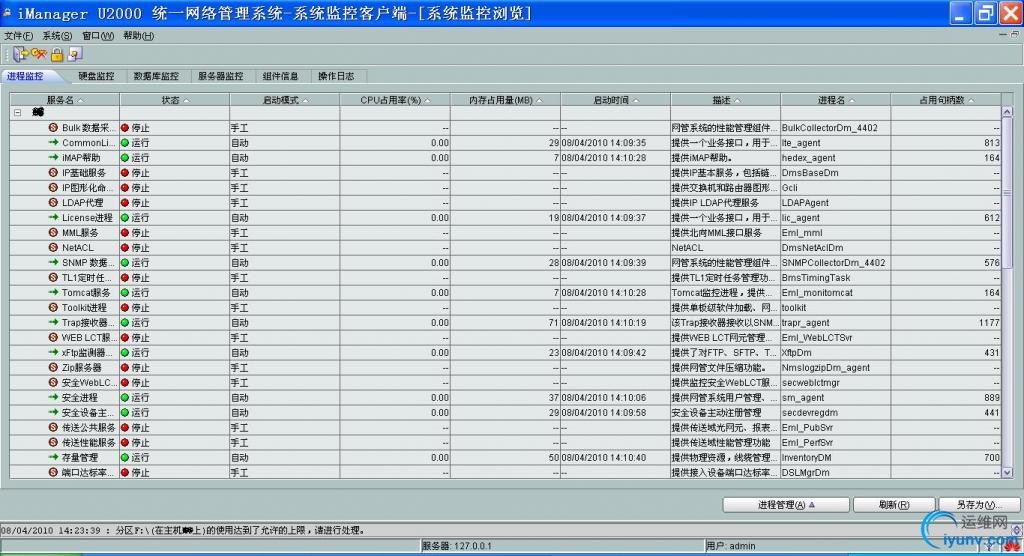Click running arrow icon beside Trap接收器
Image resolution: width=1024 pixels, height=556 pixels.
pos(54,323)
